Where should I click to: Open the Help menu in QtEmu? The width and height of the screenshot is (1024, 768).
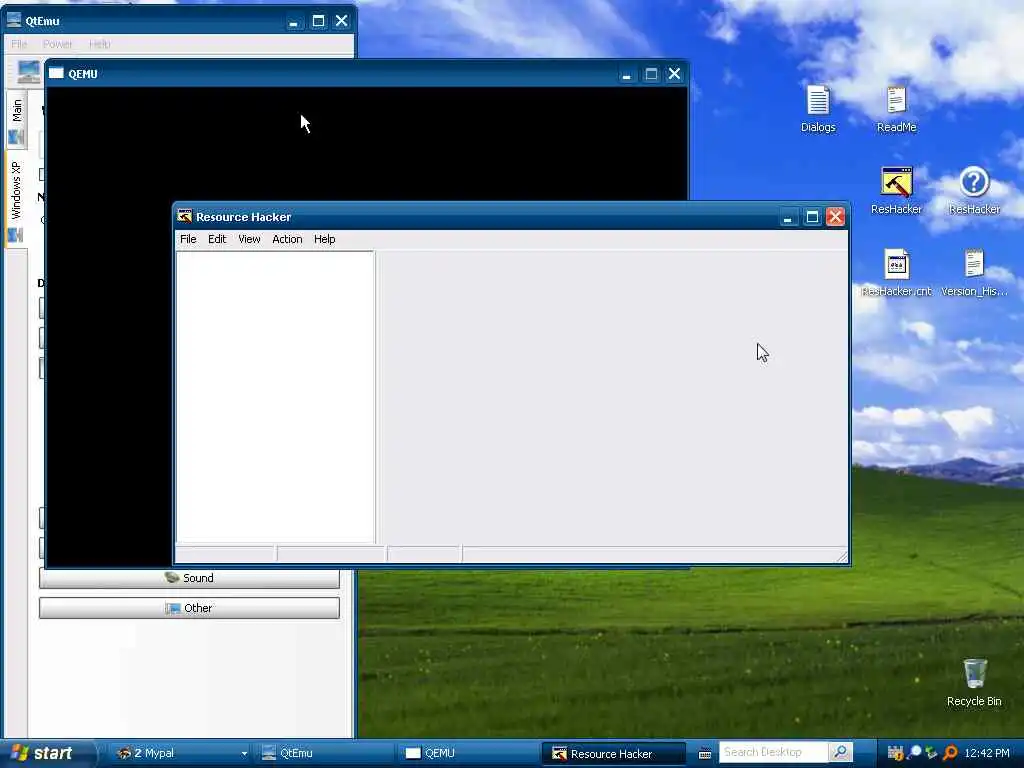(99, 44)
